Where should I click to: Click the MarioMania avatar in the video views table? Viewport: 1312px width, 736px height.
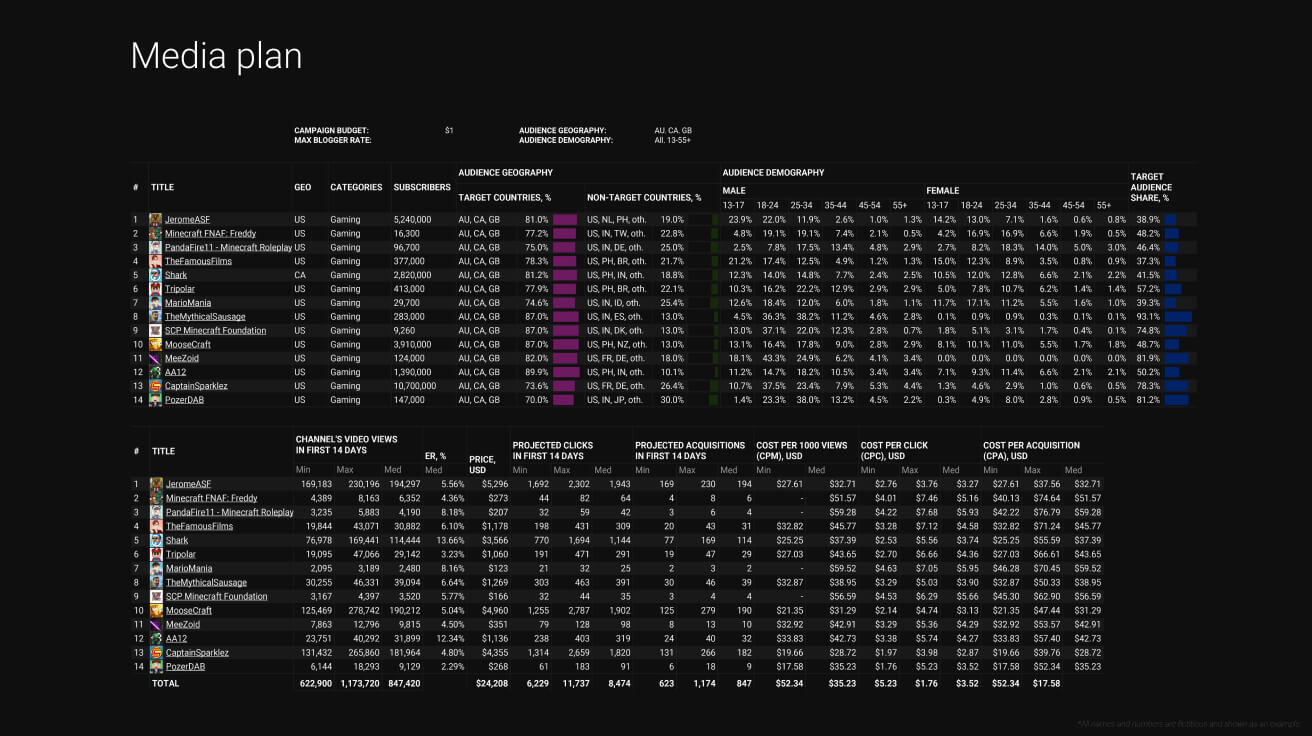(x=156, y=568)
